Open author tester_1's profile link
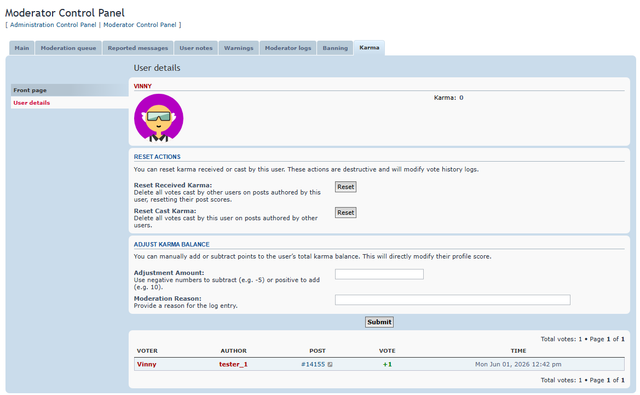640x395 pixels. point(233,364)
